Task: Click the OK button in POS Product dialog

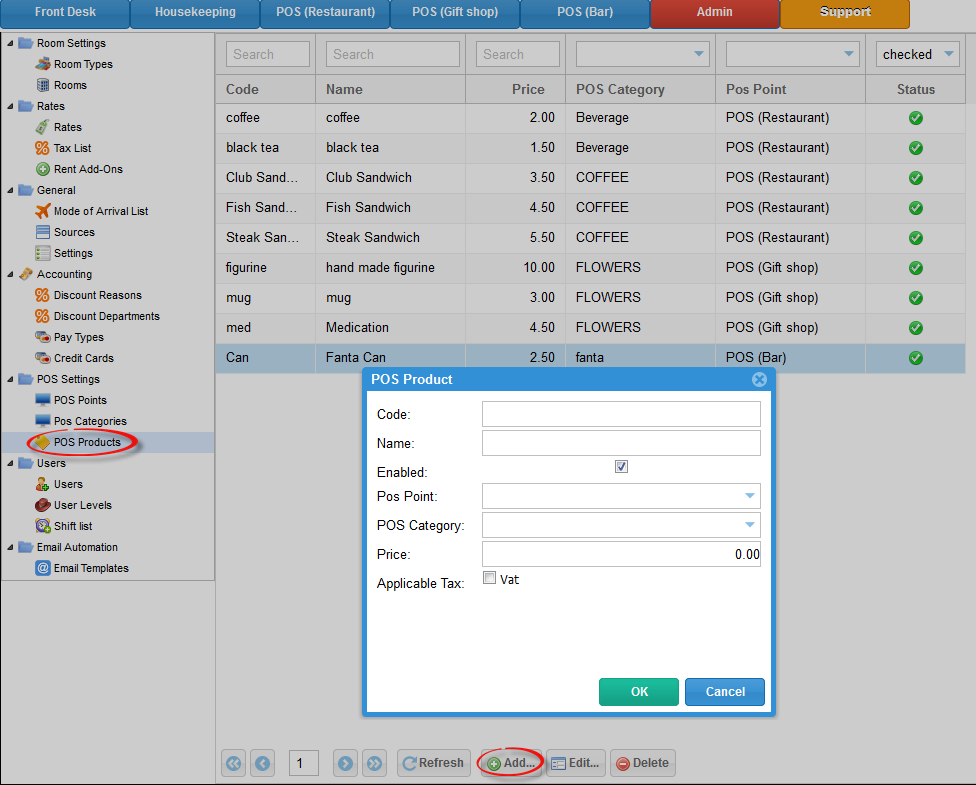Action: [638, 691]
